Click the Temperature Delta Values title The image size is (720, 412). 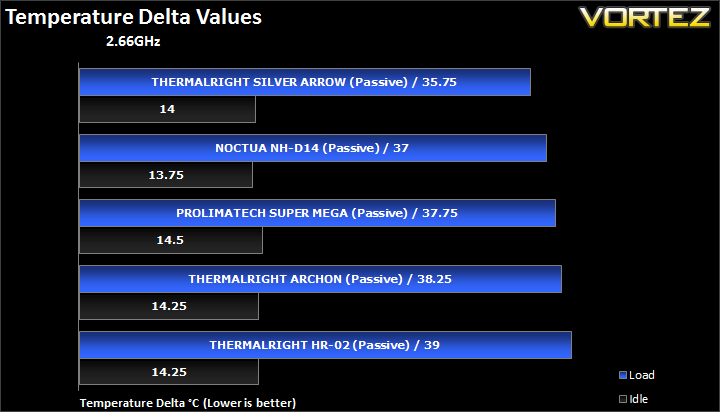(133, 17)
